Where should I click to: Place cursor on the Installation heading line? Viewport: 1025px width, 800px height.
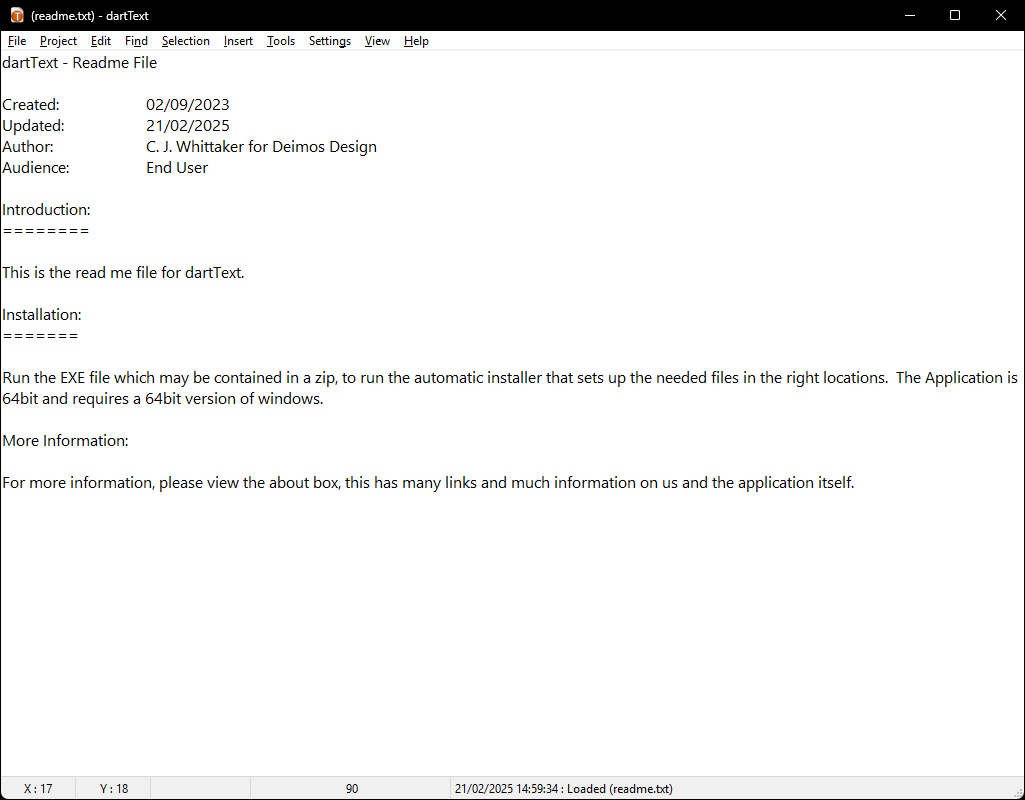(x=42, y=314)
